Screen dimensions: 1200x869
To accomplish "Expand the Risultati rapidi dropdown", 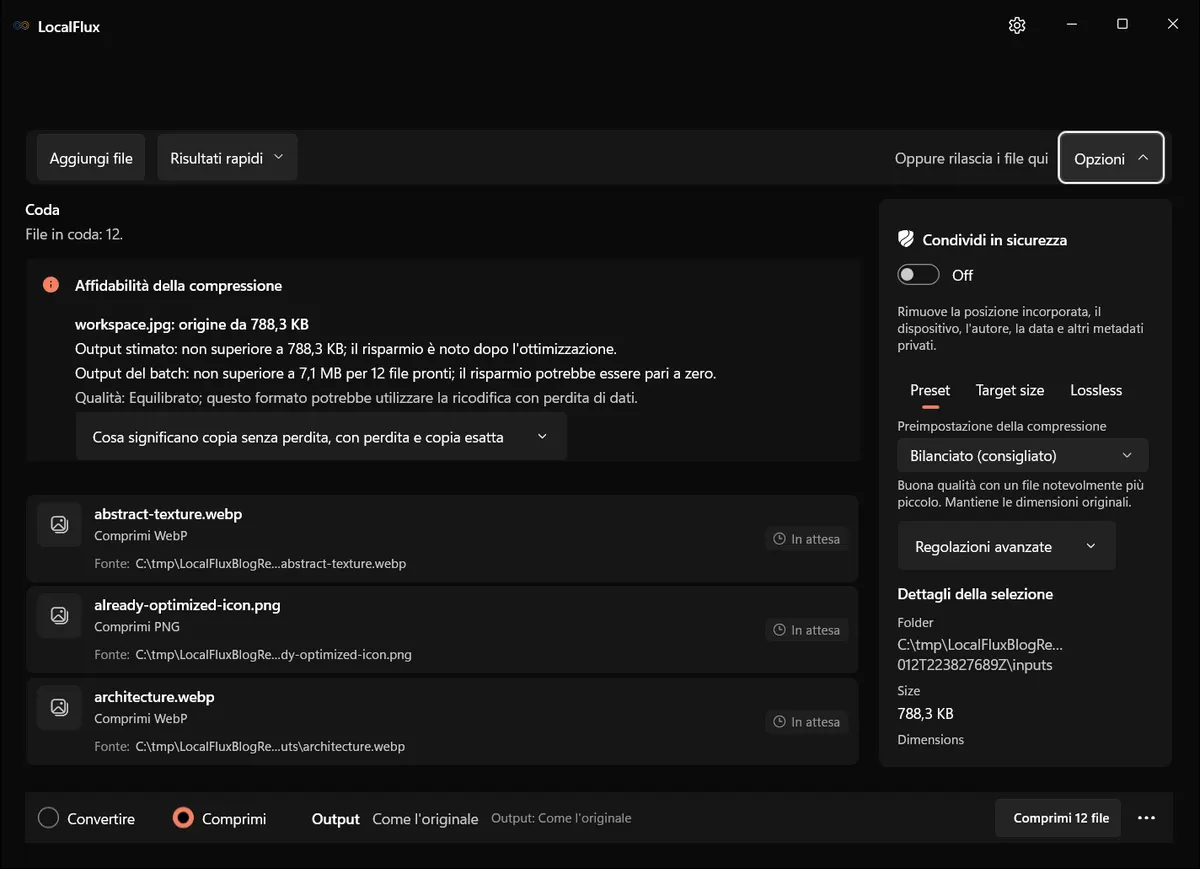I will 227,158.
